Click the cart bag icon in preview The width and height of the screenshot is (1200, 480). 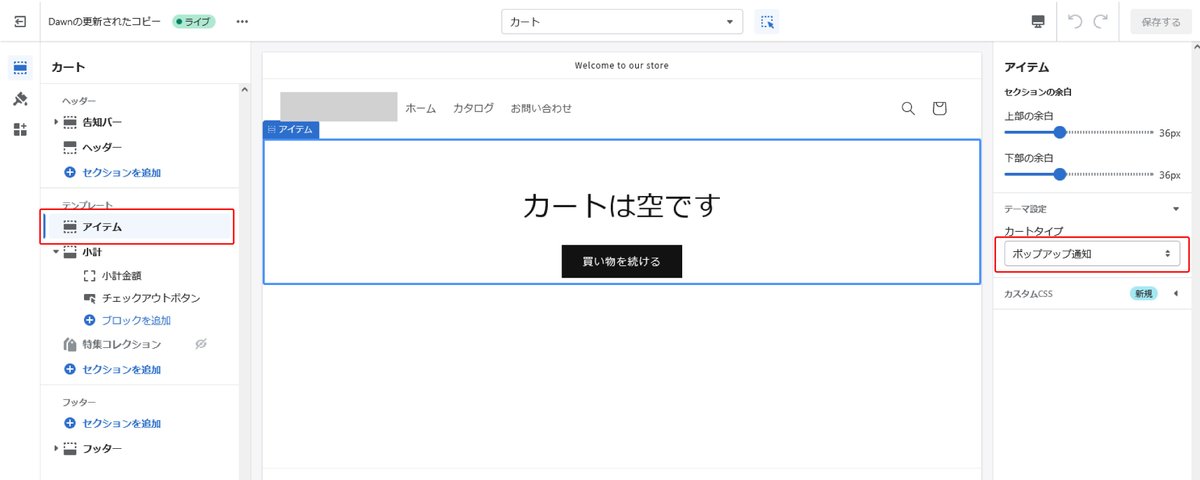[939, 108]
